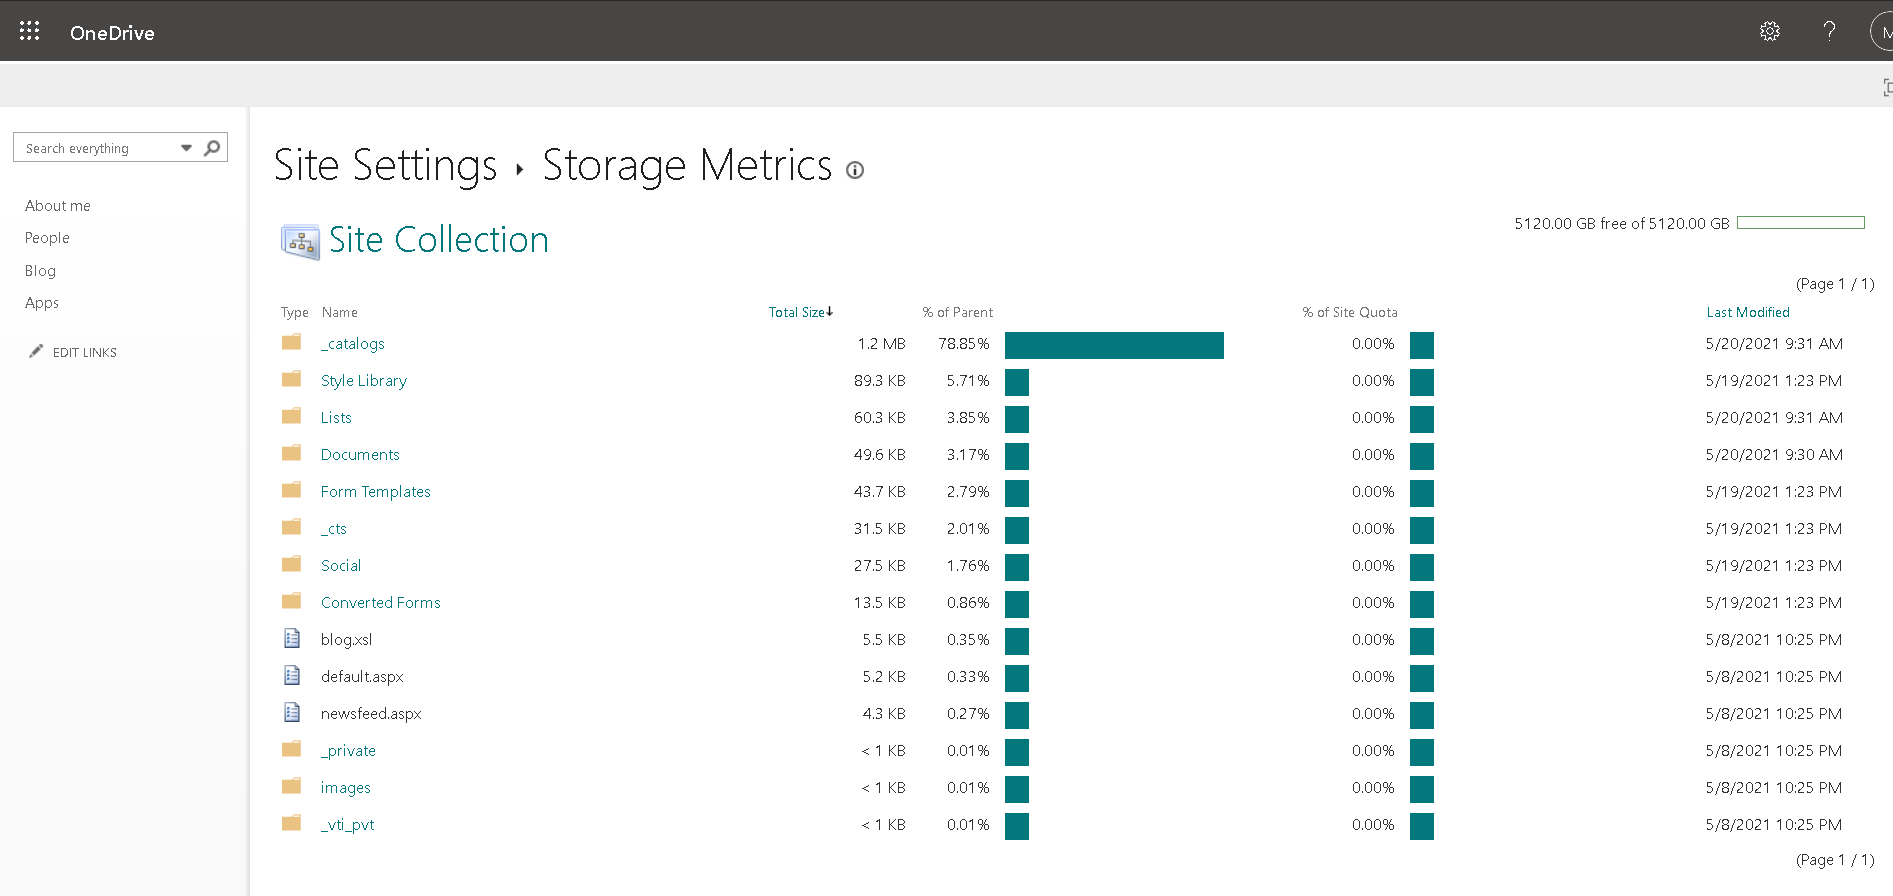Click the Site Collection icon

coord(300,242)
